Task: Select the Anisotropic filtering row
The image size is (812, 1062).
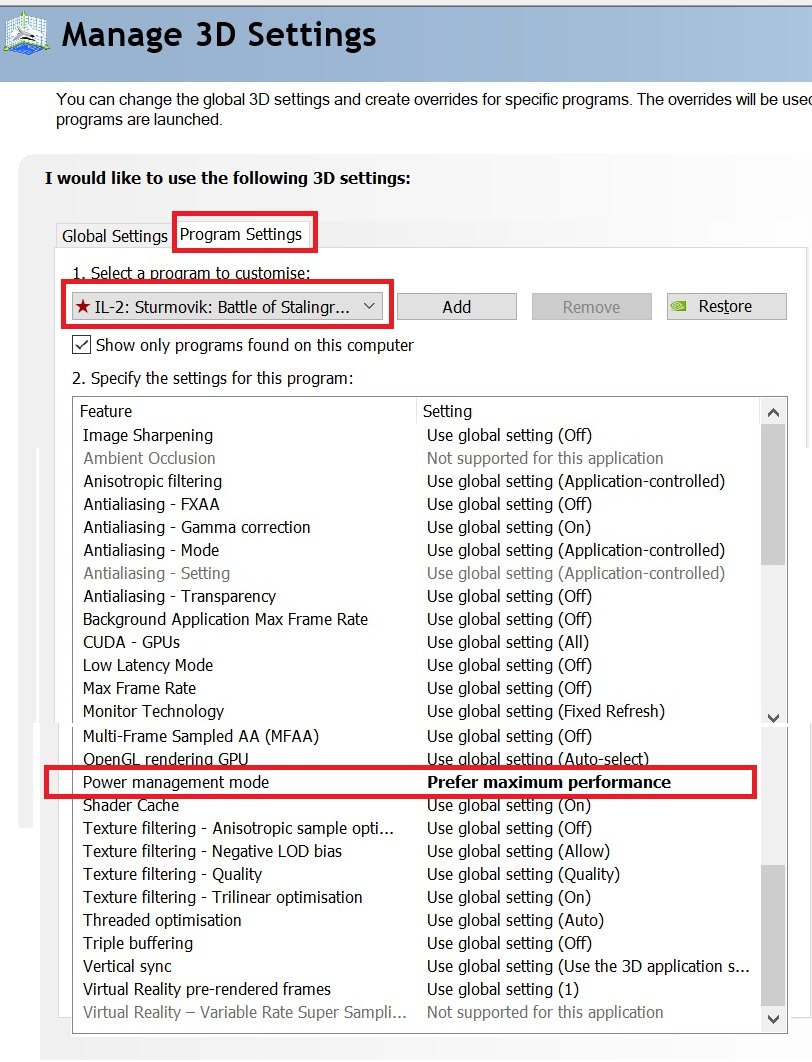Action: tap(416, 481)
